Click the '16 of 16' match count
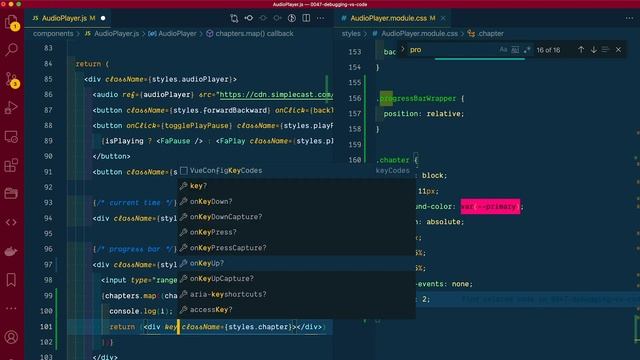Viewport: 640px width, 360px height. tap(548, 50)
